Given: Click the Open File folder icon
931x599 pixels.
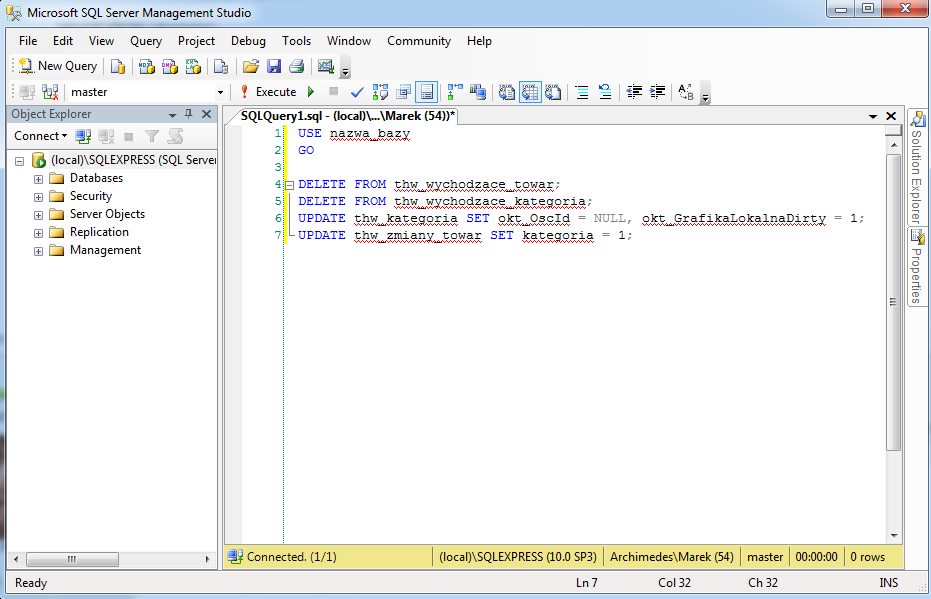Looking at the screenshot, I should click(x=250, y=66).
